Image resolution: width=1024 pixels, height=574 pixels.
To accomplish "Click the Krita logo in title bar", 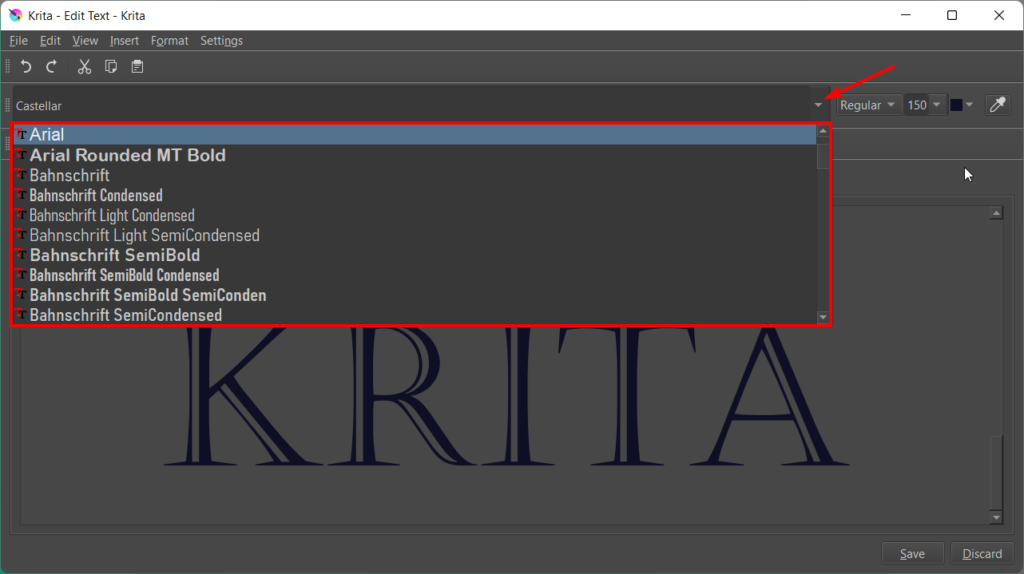I will pyautogui.click(x=15, y=15).
